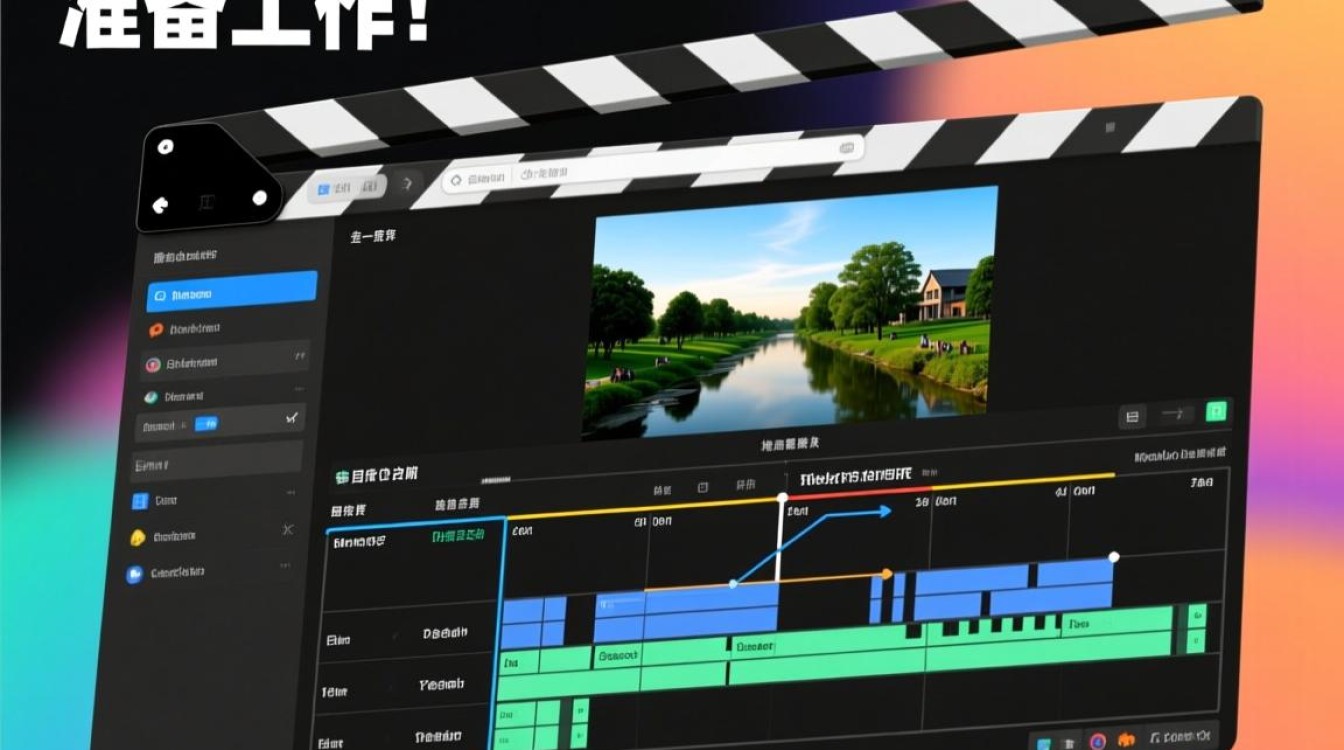Select the blue highlighted sidebar item
The image size is (1344, 750).
click(232, 291)
